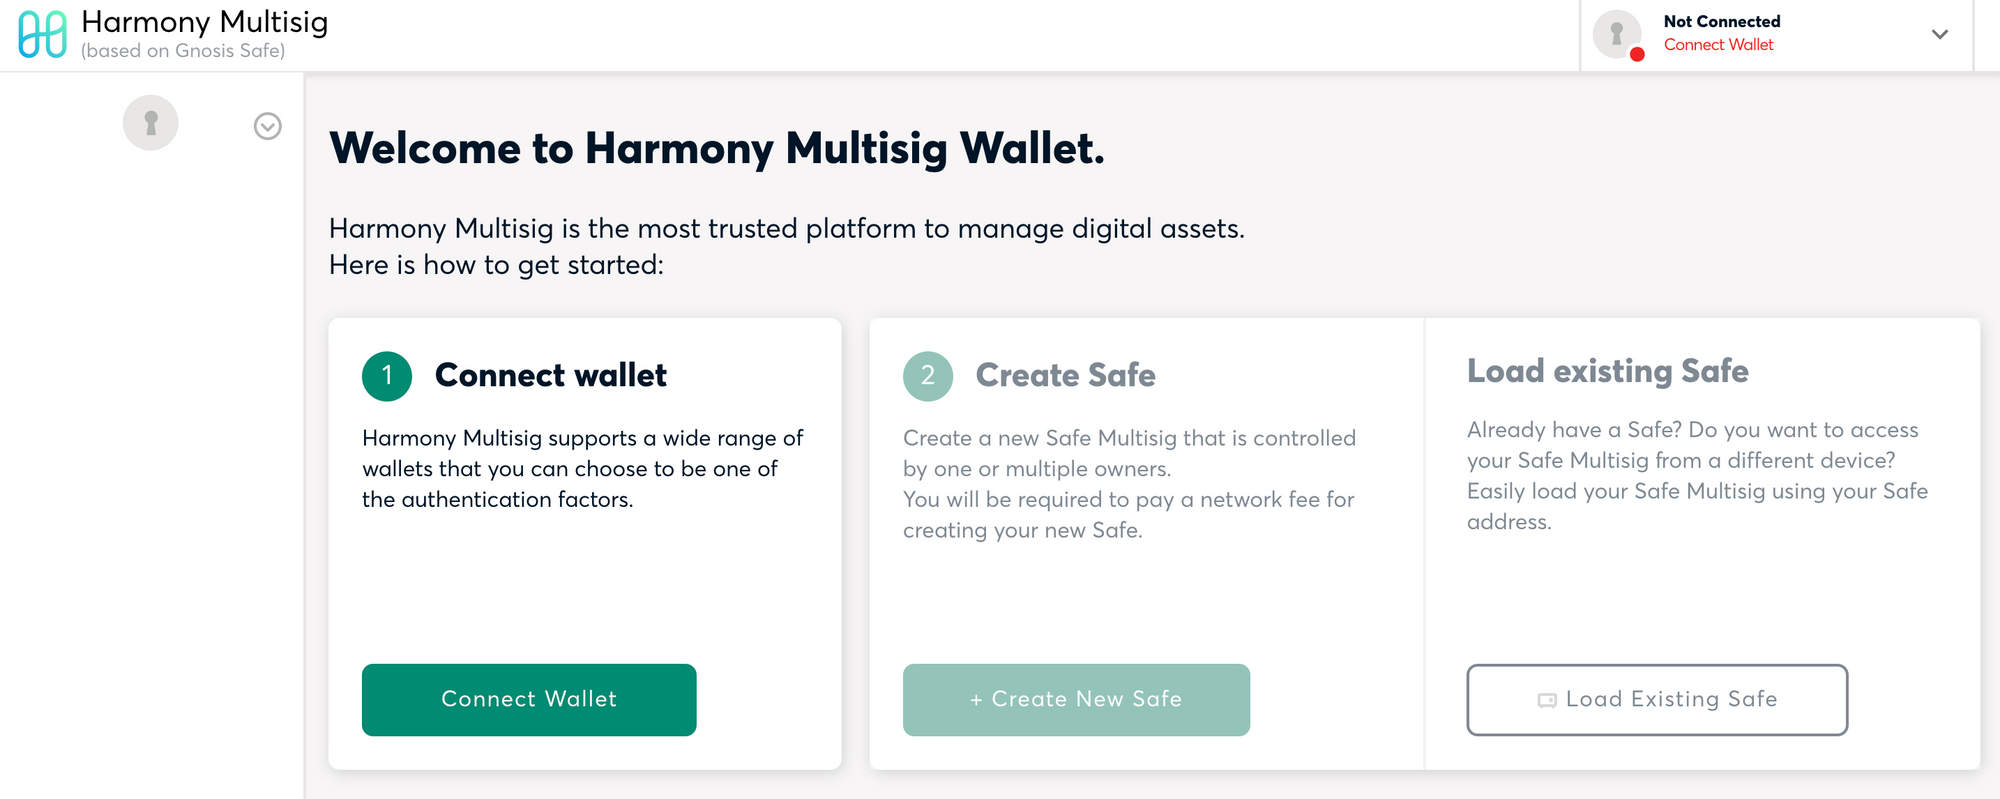The image size is (2000, 799).
Task: Click the Create Safe card heading
Action: pyautogui.click(x=1065, y=375)
